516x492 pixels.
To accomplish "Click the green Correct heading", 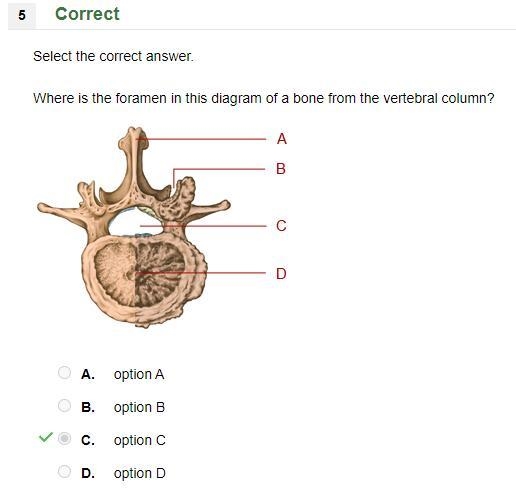I will coord(87,14).
